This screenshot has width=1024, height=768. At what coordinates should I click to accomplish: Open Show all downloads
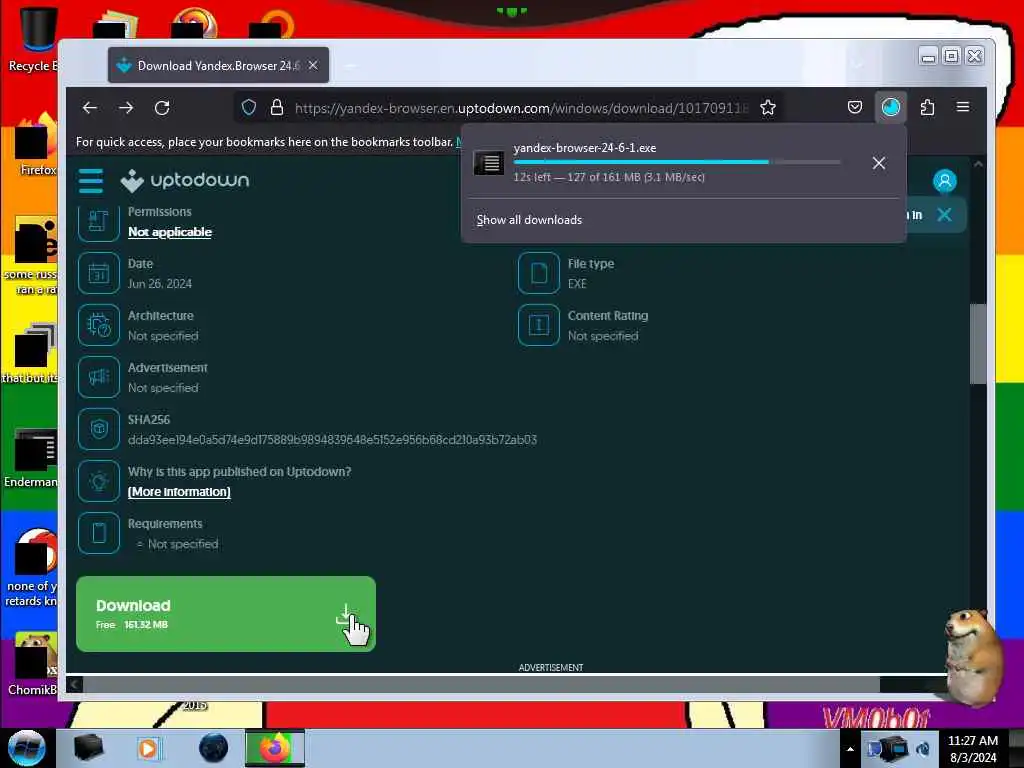coord(529,220)
